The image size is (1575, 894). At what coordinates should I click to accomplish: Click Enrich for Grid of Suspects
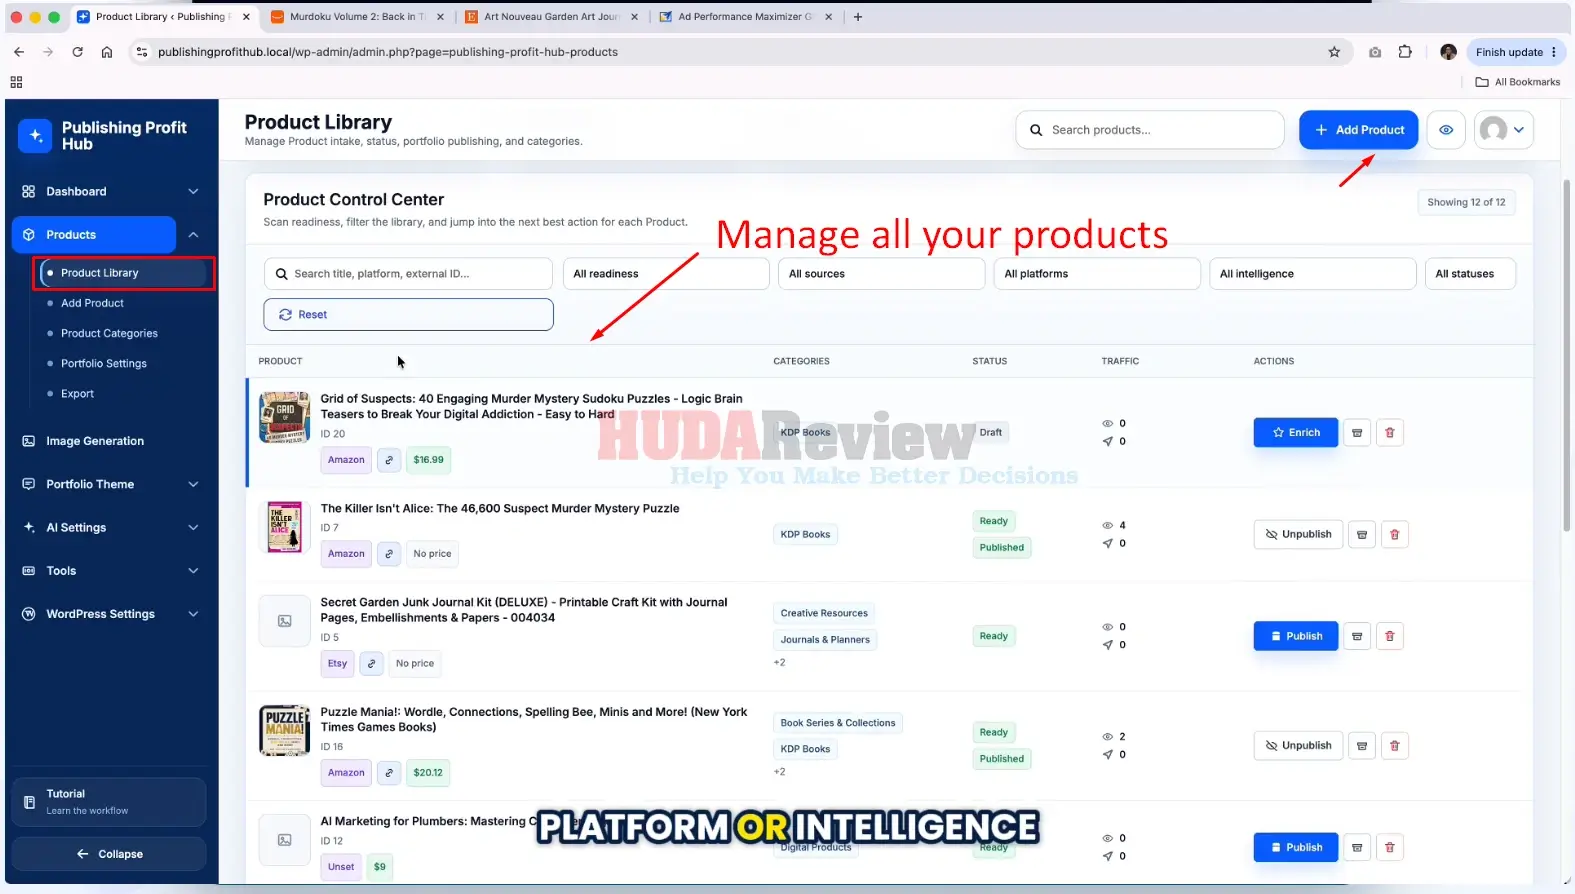click(x=1295, y=433)
